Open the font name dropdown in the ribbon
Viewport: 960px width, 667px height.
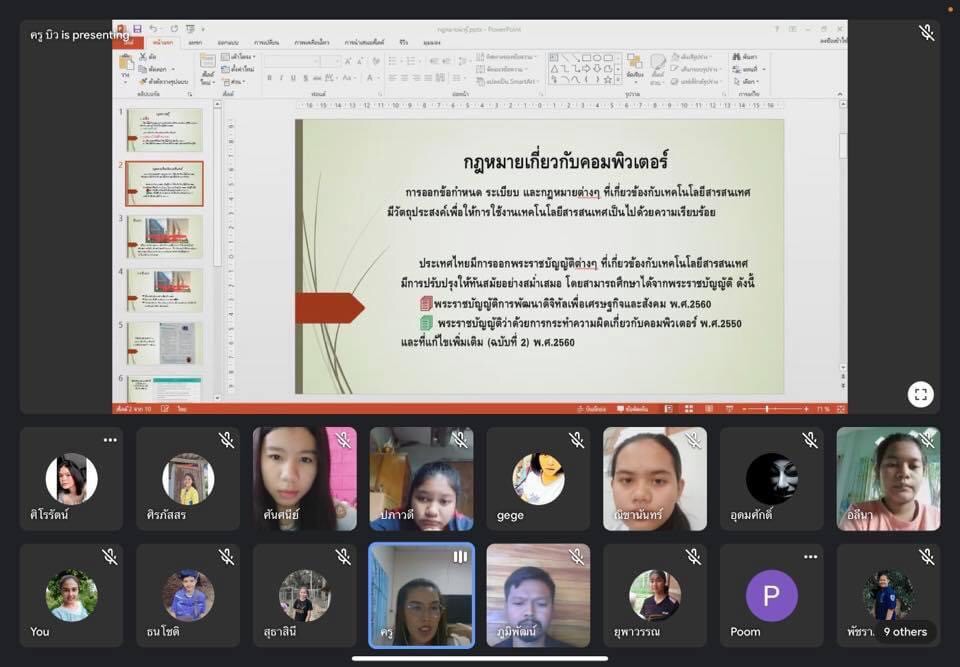[x=318, y=59]
